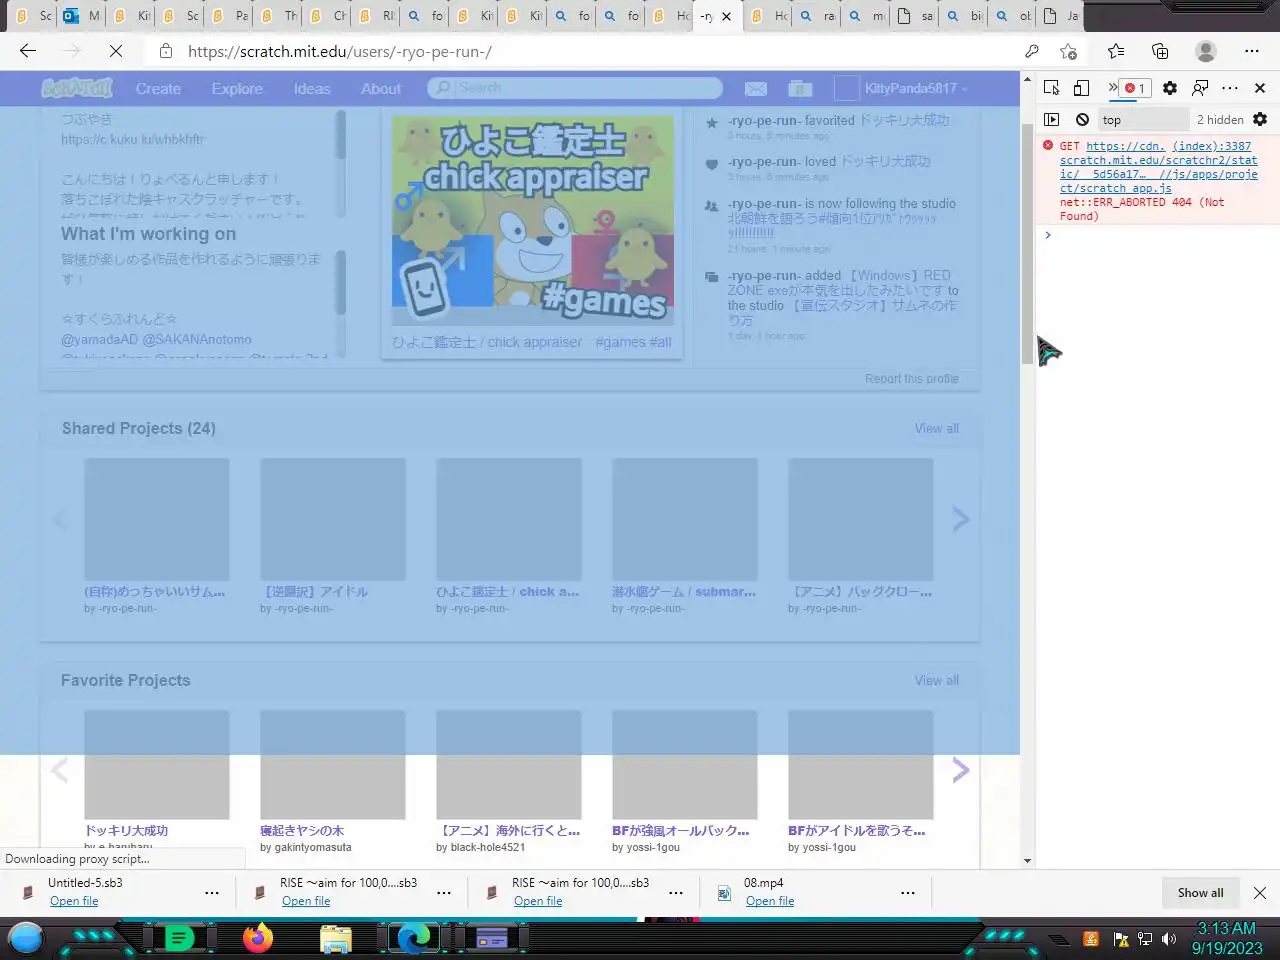Activate the DevTools inspect element picker
The height and width of the screenshot is (960, 1280).
[1051, 88]
